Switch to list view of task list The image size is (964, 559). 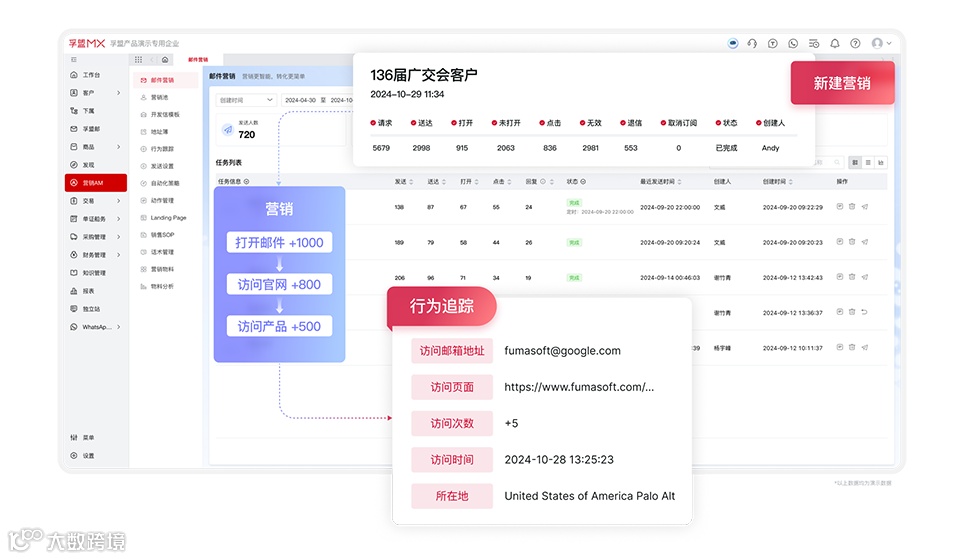[x=868, y=162]
